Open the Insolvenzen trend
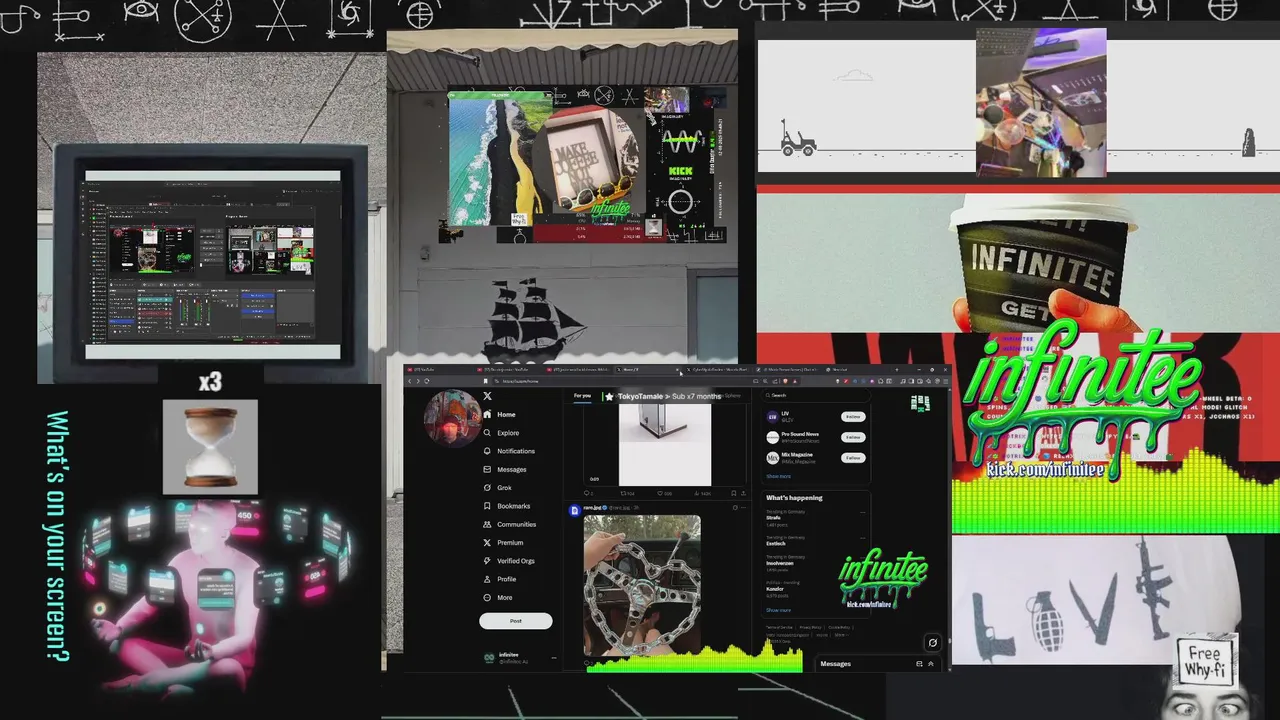Screen dimensions: 1280x720 (780, 563)
